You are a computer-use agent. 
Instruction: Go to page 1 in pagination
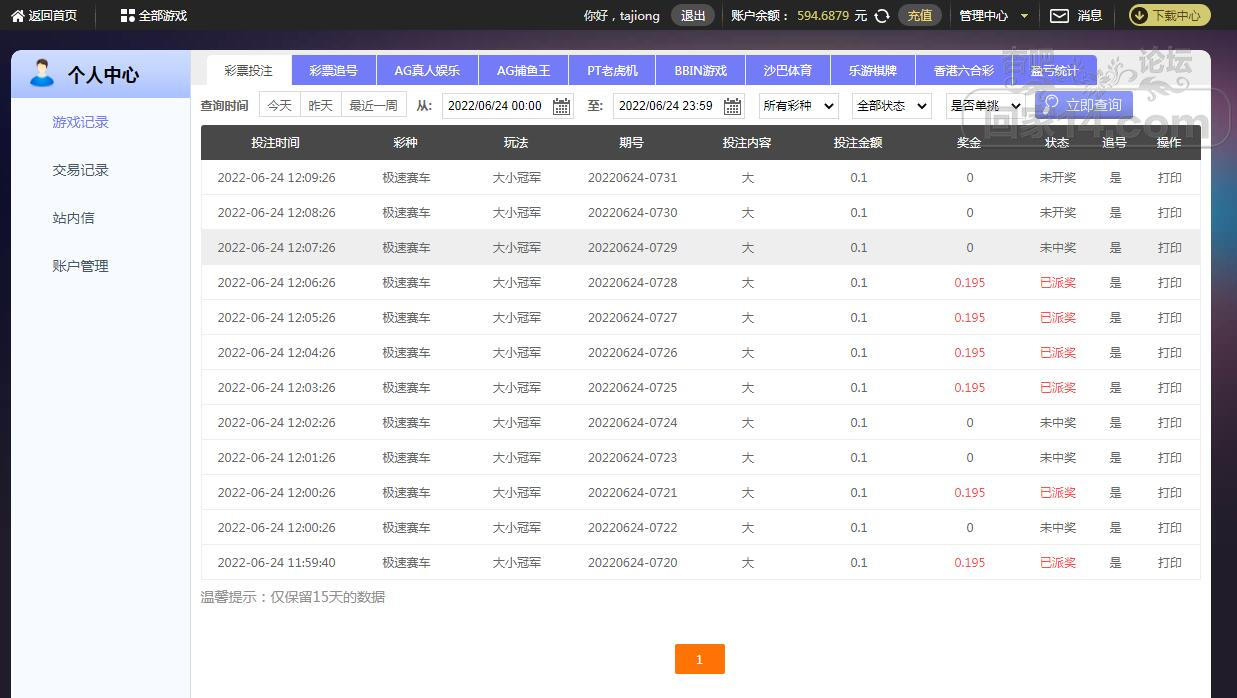[699, 659]
